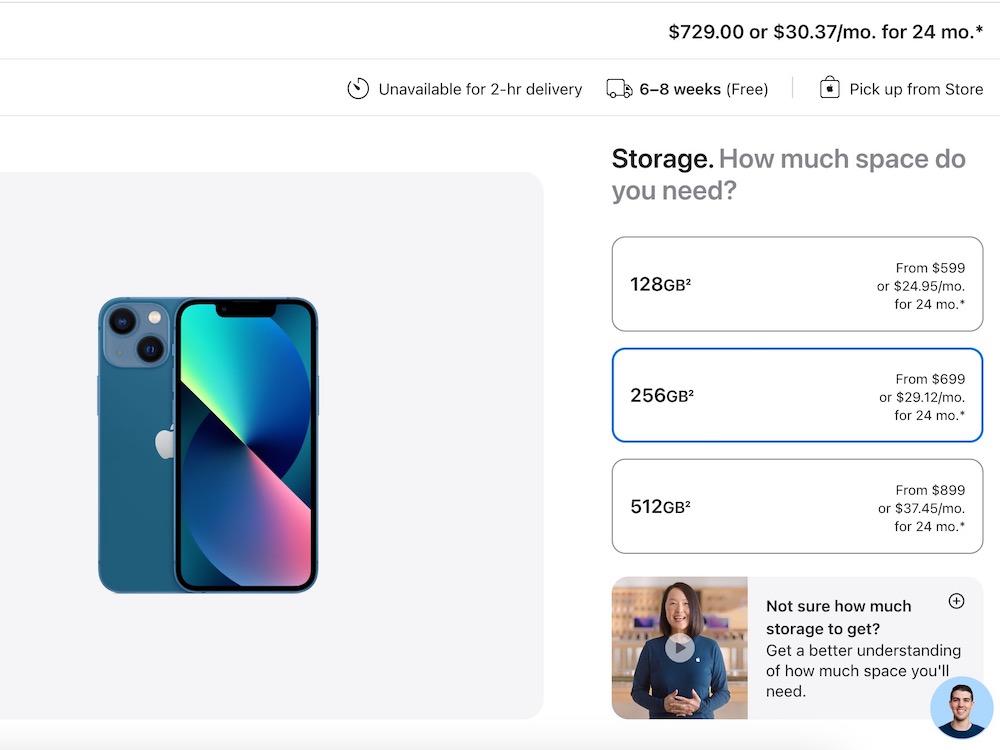
Task: Select the 128GB storage option
Action: 797,284
